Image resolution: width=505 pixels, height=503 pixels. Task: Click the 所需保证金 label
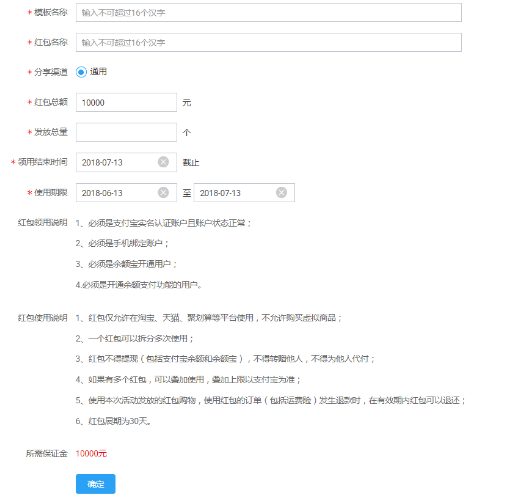47,453
